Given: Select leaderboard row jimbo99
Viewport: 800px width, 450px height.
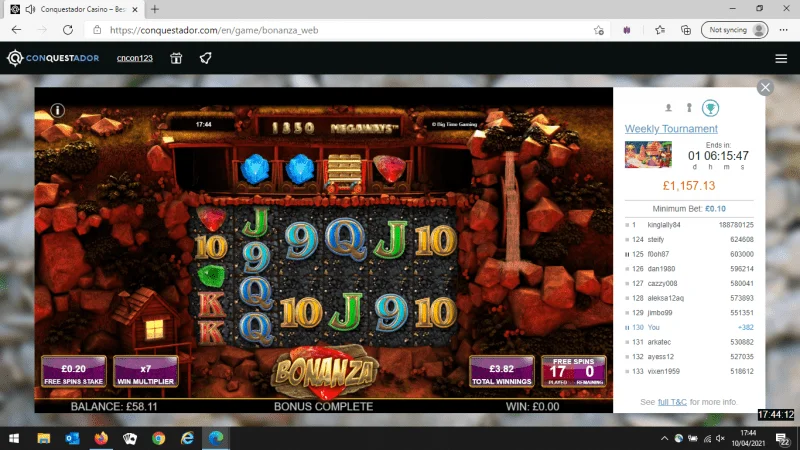Looking at the screenshot, I should [689, 313].
